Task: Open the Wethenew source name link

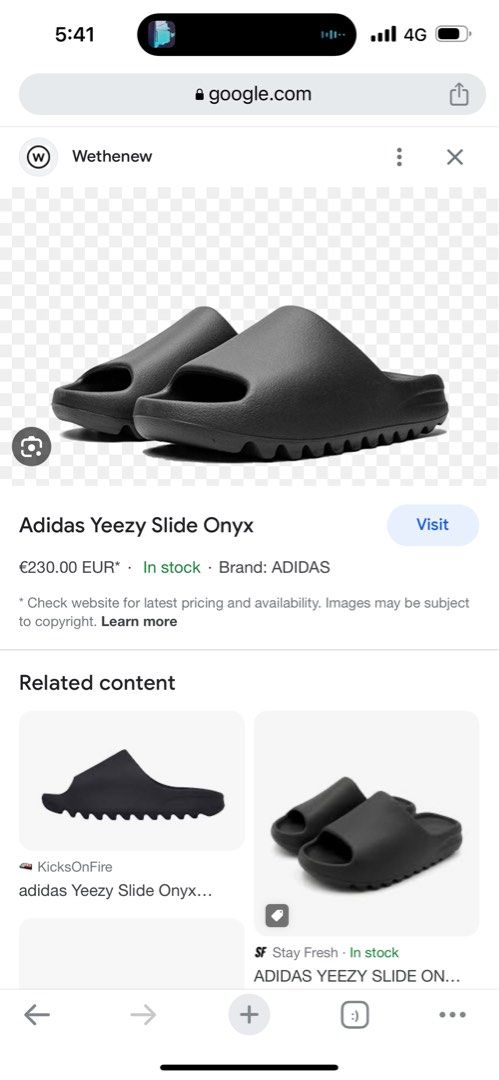Action: click(x=112, y=156)
